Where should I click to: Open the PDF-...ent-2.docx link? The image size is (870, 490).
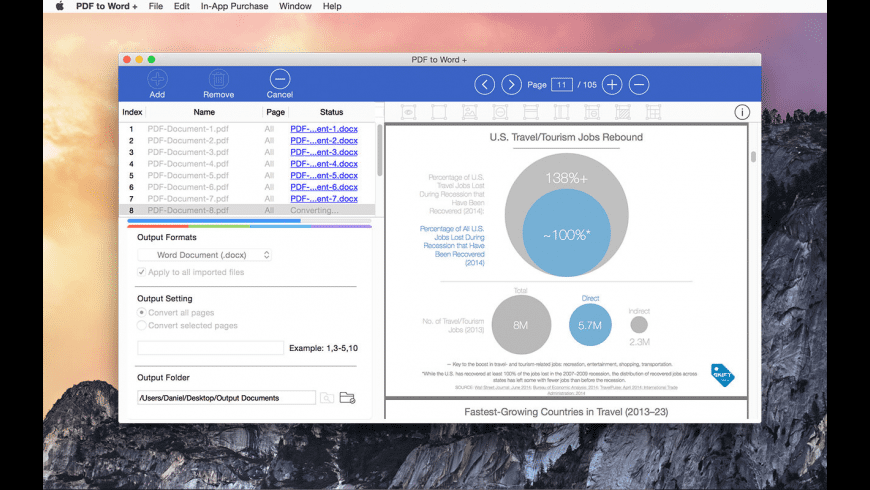324,140
